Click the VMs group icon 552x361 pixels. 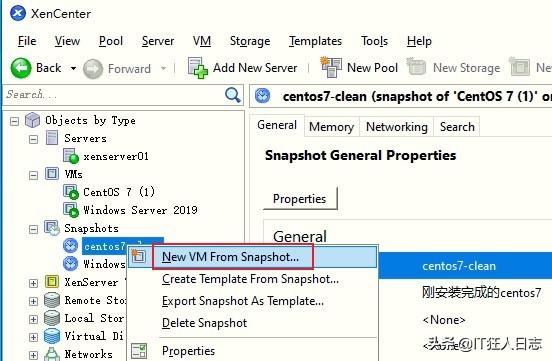click(x=52, y=174)
